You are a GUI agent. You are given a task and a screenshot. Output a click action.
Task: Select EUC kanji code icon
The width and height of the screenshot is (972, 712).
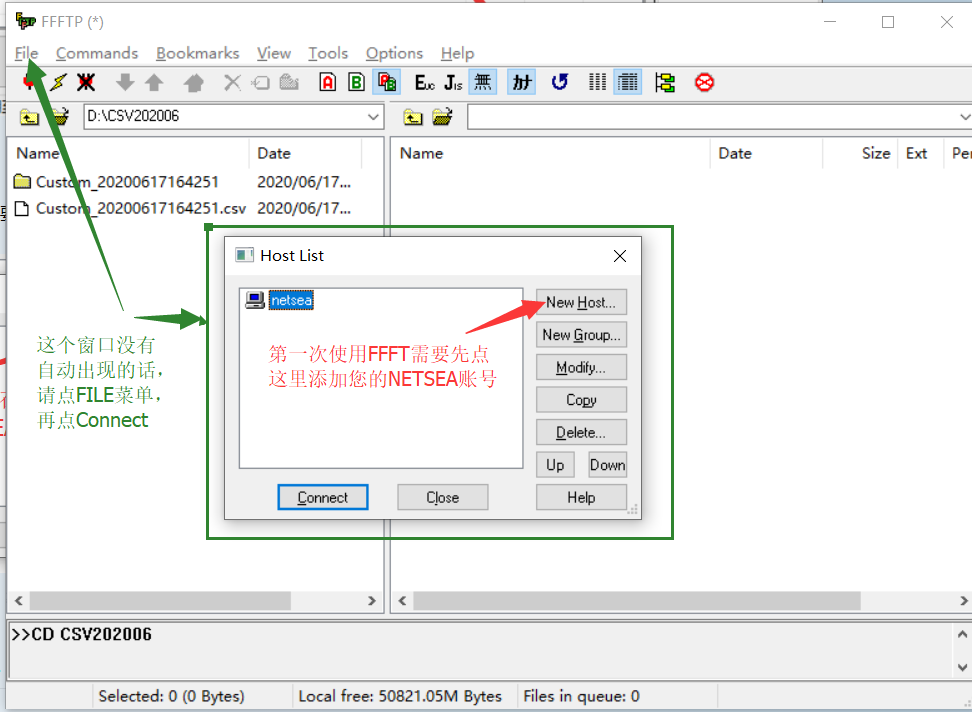(425, 82)
